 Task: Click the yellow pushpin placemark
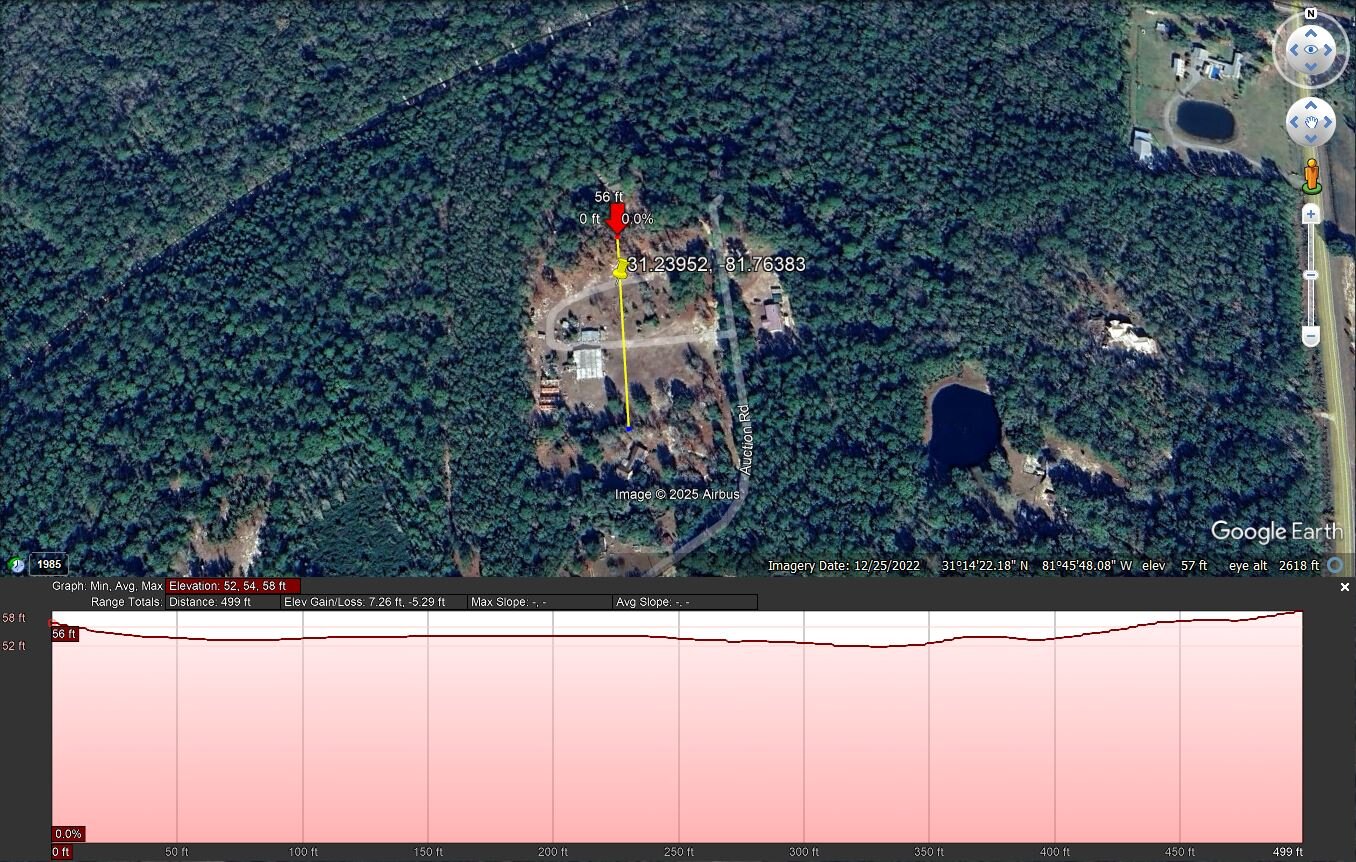coord(620,269)
